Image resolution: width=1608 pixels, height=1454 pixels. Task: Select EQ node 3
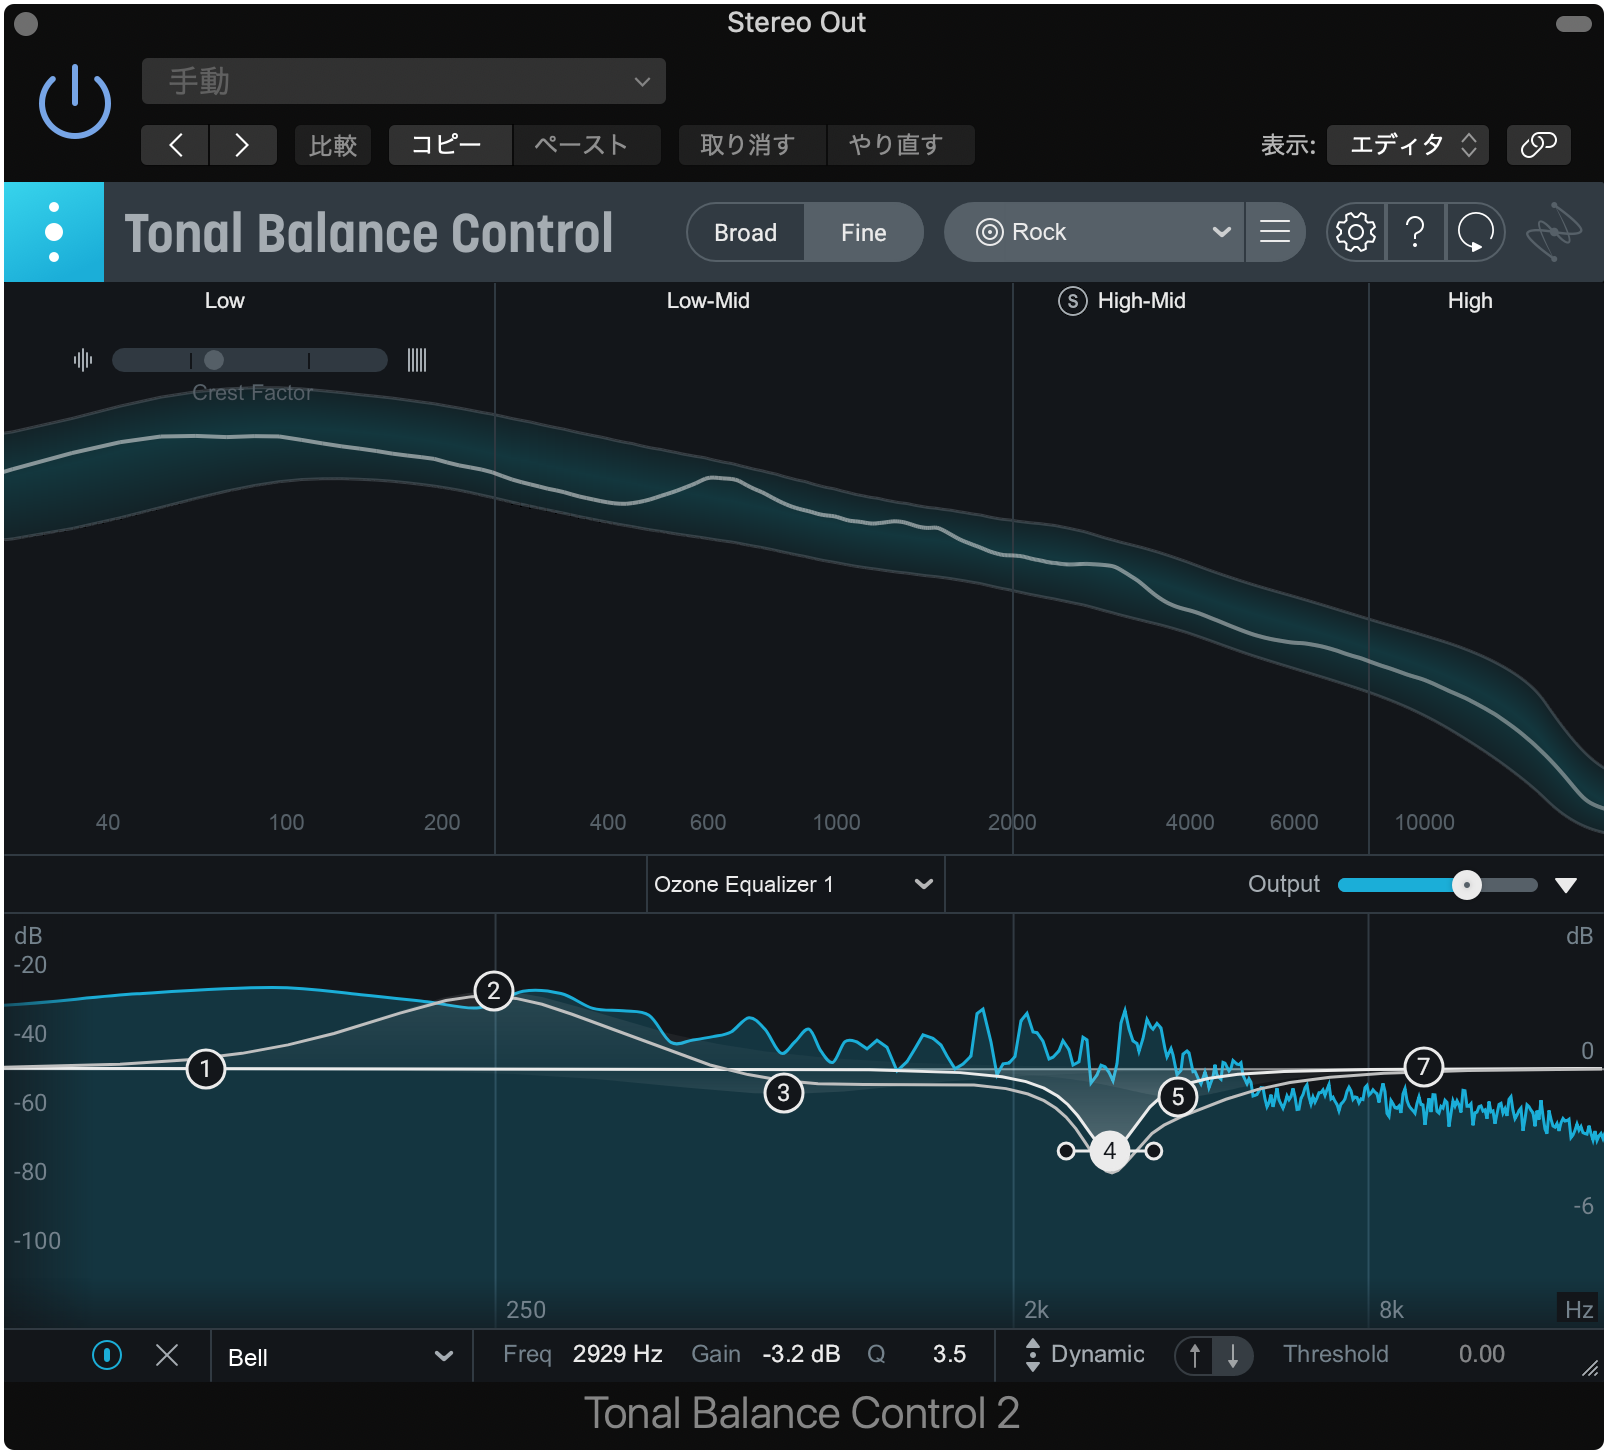pyautogui.click(x=784, y=1094)
